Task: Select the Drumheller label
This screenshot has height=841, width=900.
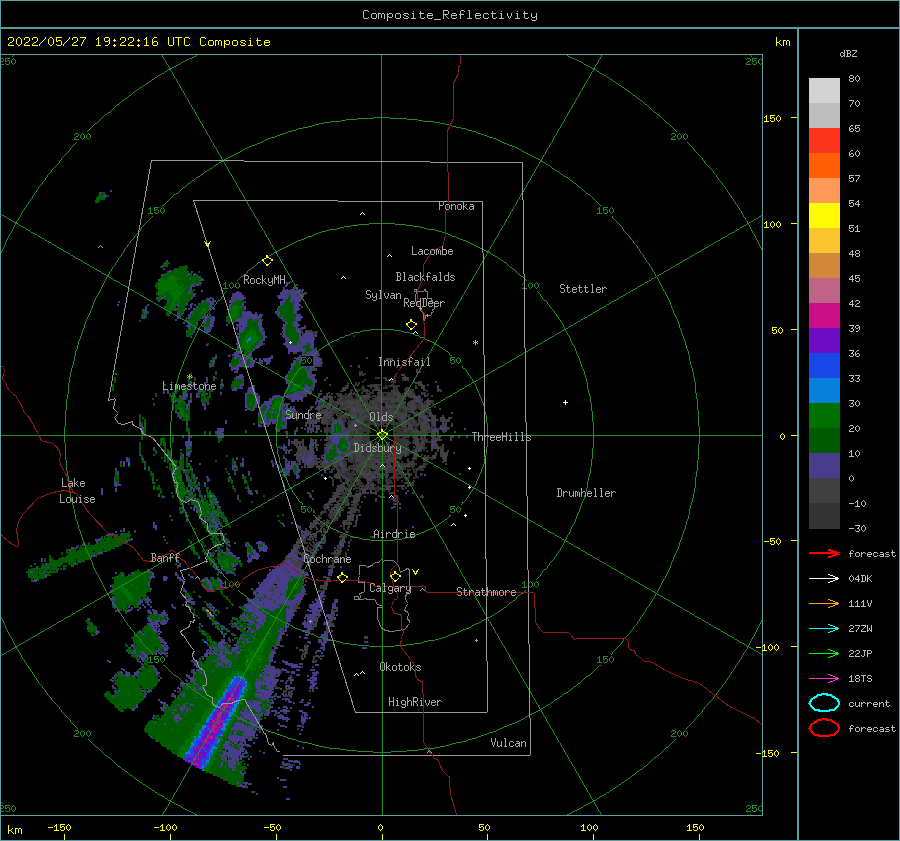Action: (586, 493)
